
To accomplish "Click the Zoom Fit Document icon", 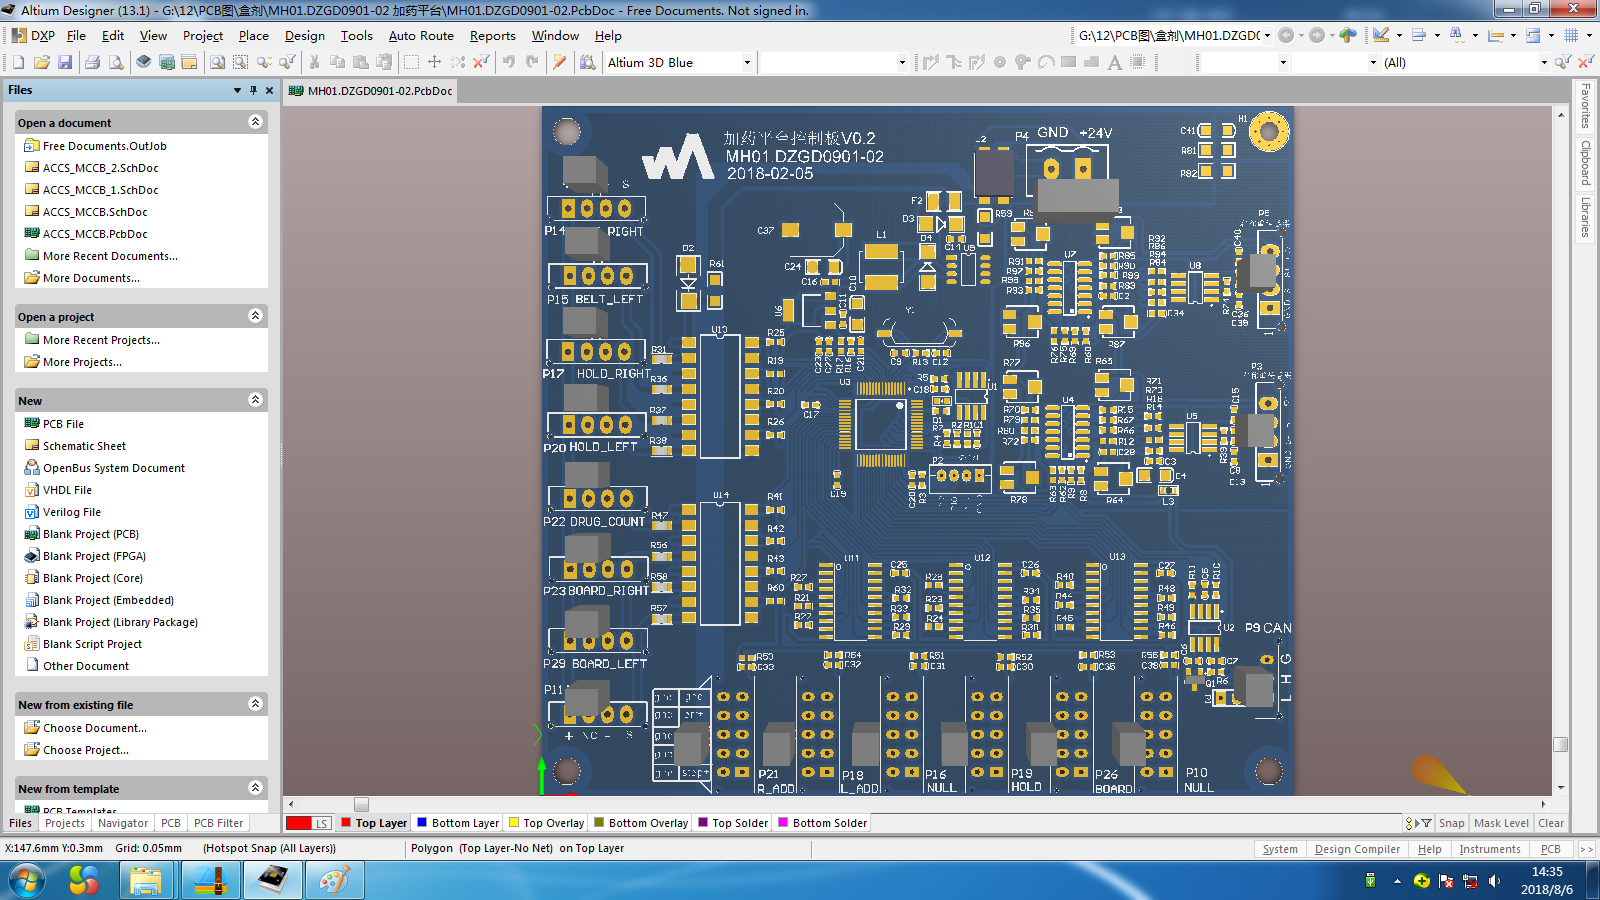I will (217, 62).
